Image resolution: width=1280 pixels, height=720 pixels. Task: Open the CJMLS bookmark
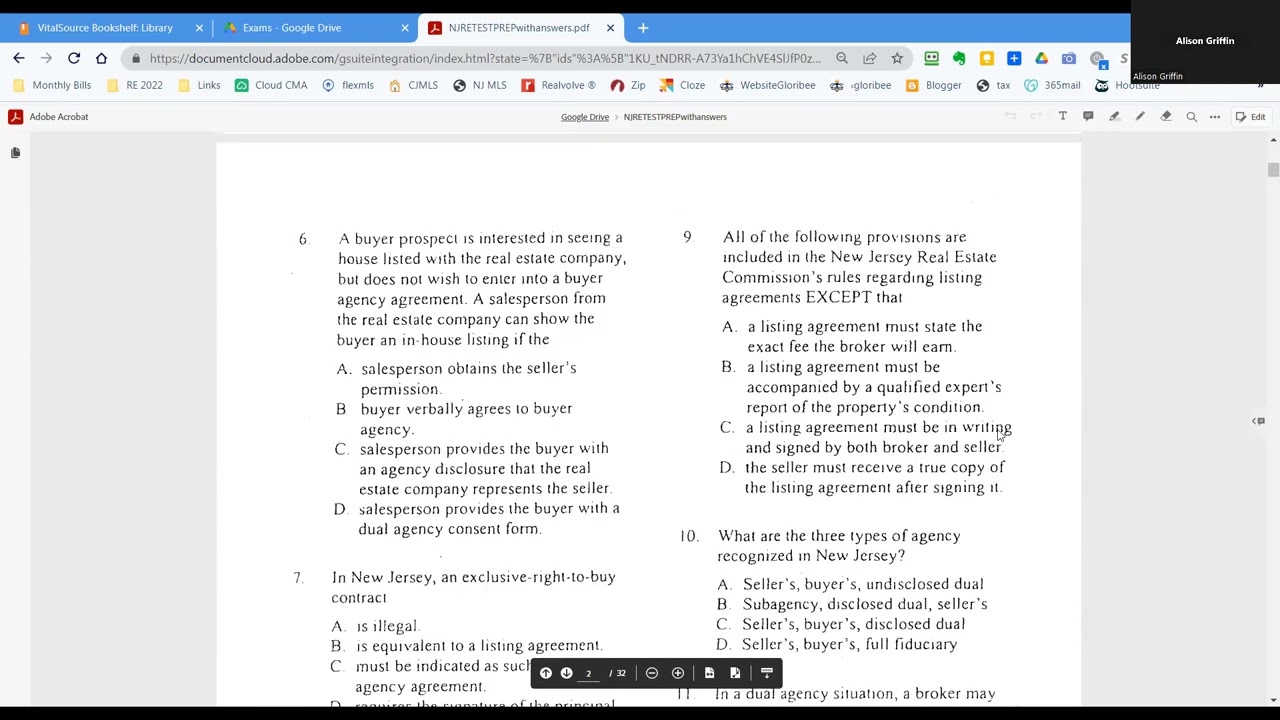[x=413, y=86]
